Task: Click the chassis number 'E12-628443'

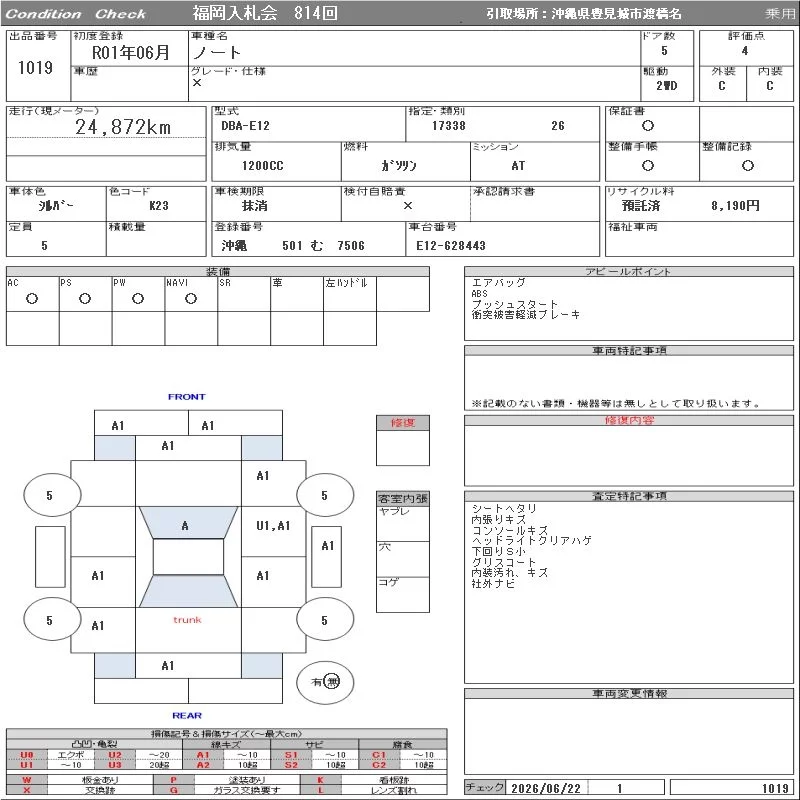Action: [451, 246]
